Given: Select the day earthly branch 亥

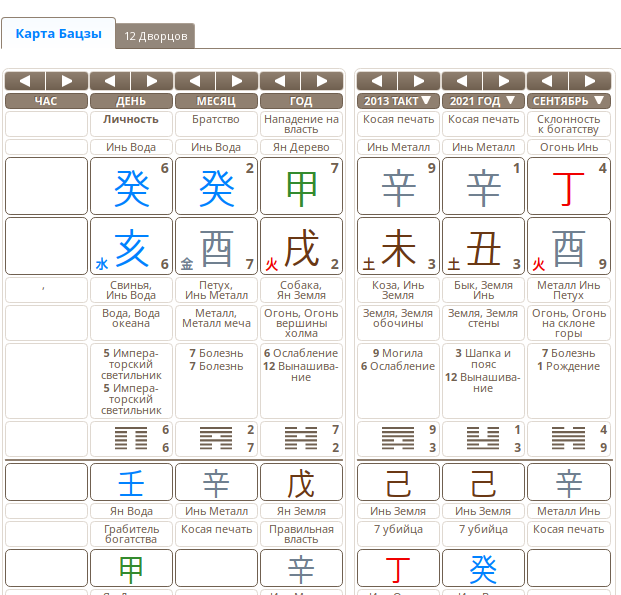Looking at the screenshot, I should coord(131,246).
